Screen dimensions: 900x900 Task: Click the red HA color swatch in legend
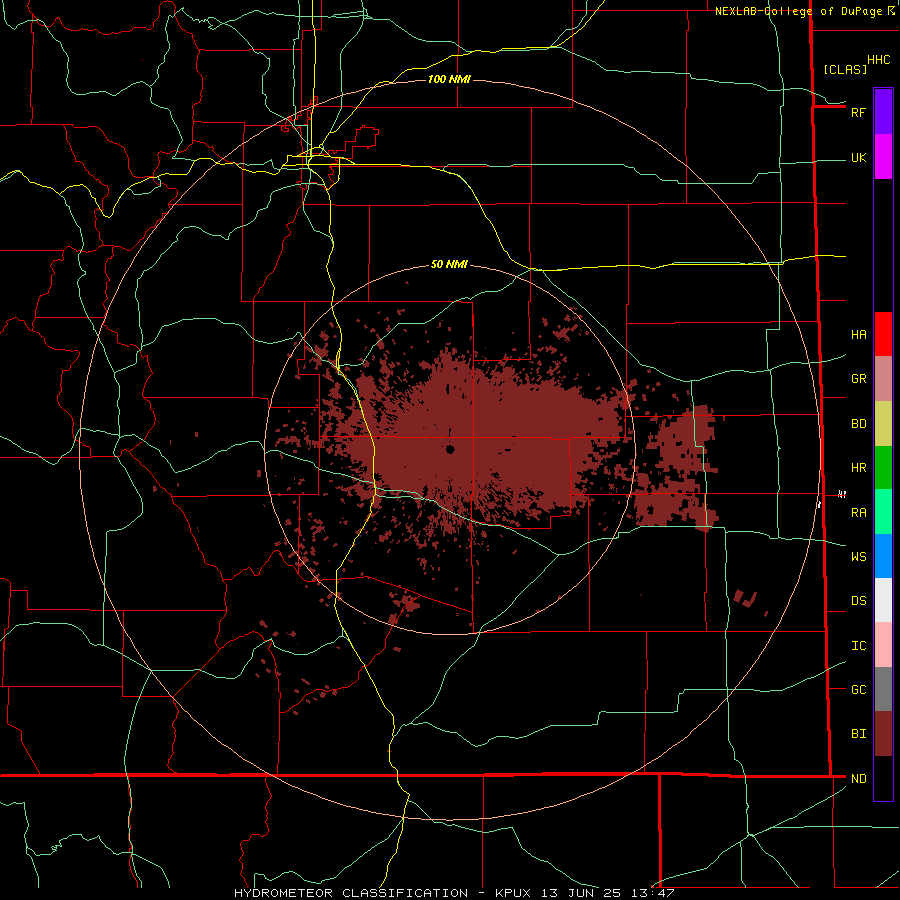883,334
